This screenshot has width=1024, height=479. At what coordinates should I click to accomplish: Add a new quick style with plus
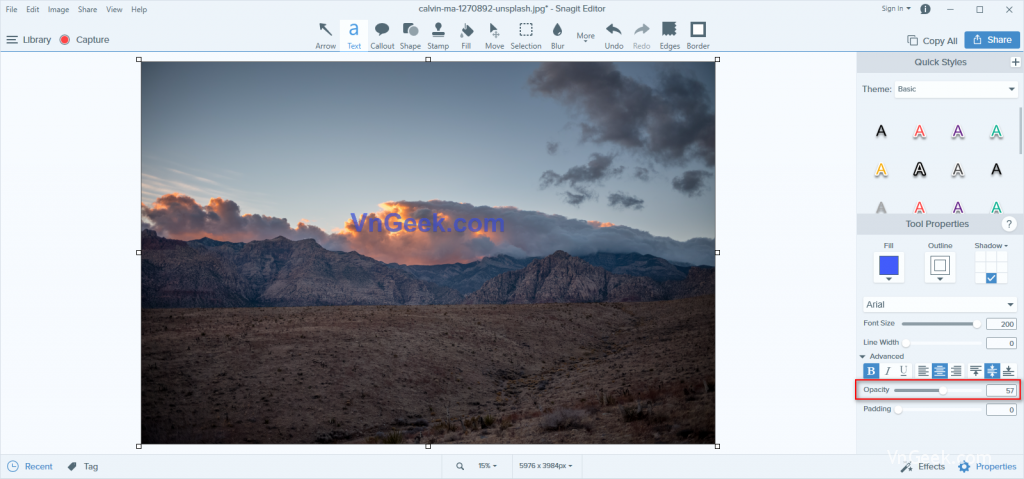pyautogui.click(x=1015, y=62)
